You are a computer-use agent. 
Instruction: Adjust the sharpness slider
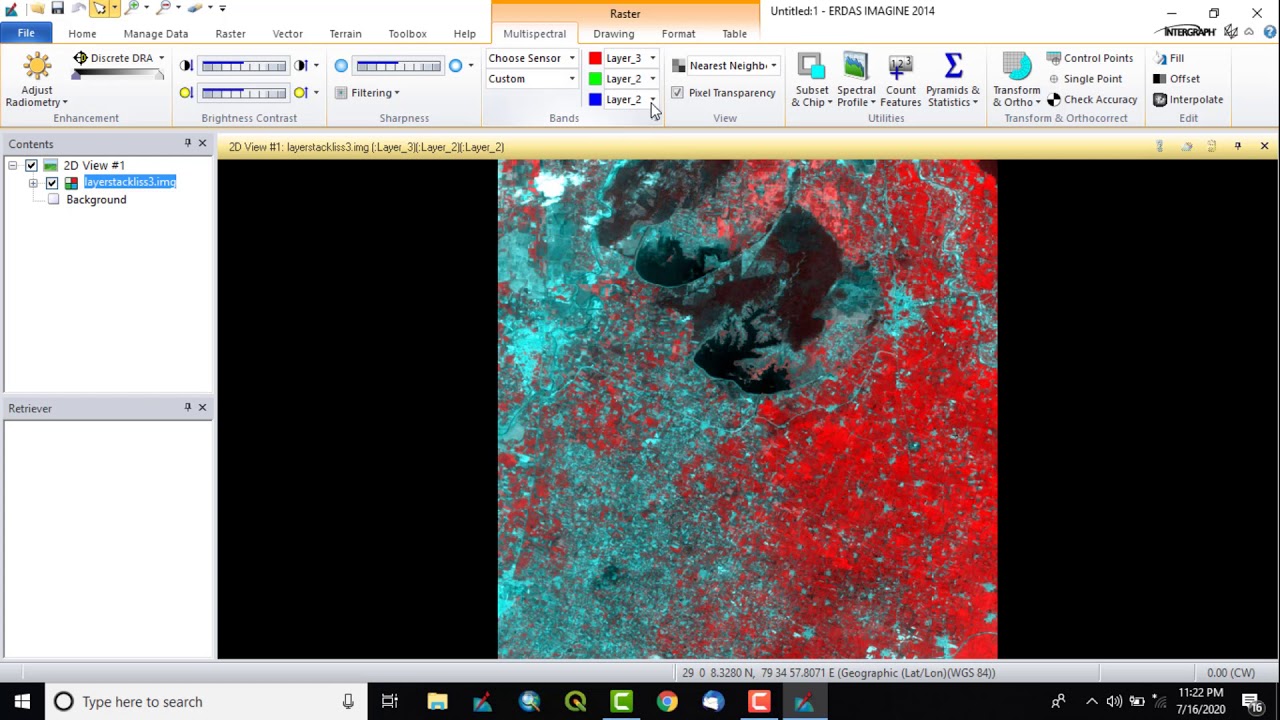(398, 66)
